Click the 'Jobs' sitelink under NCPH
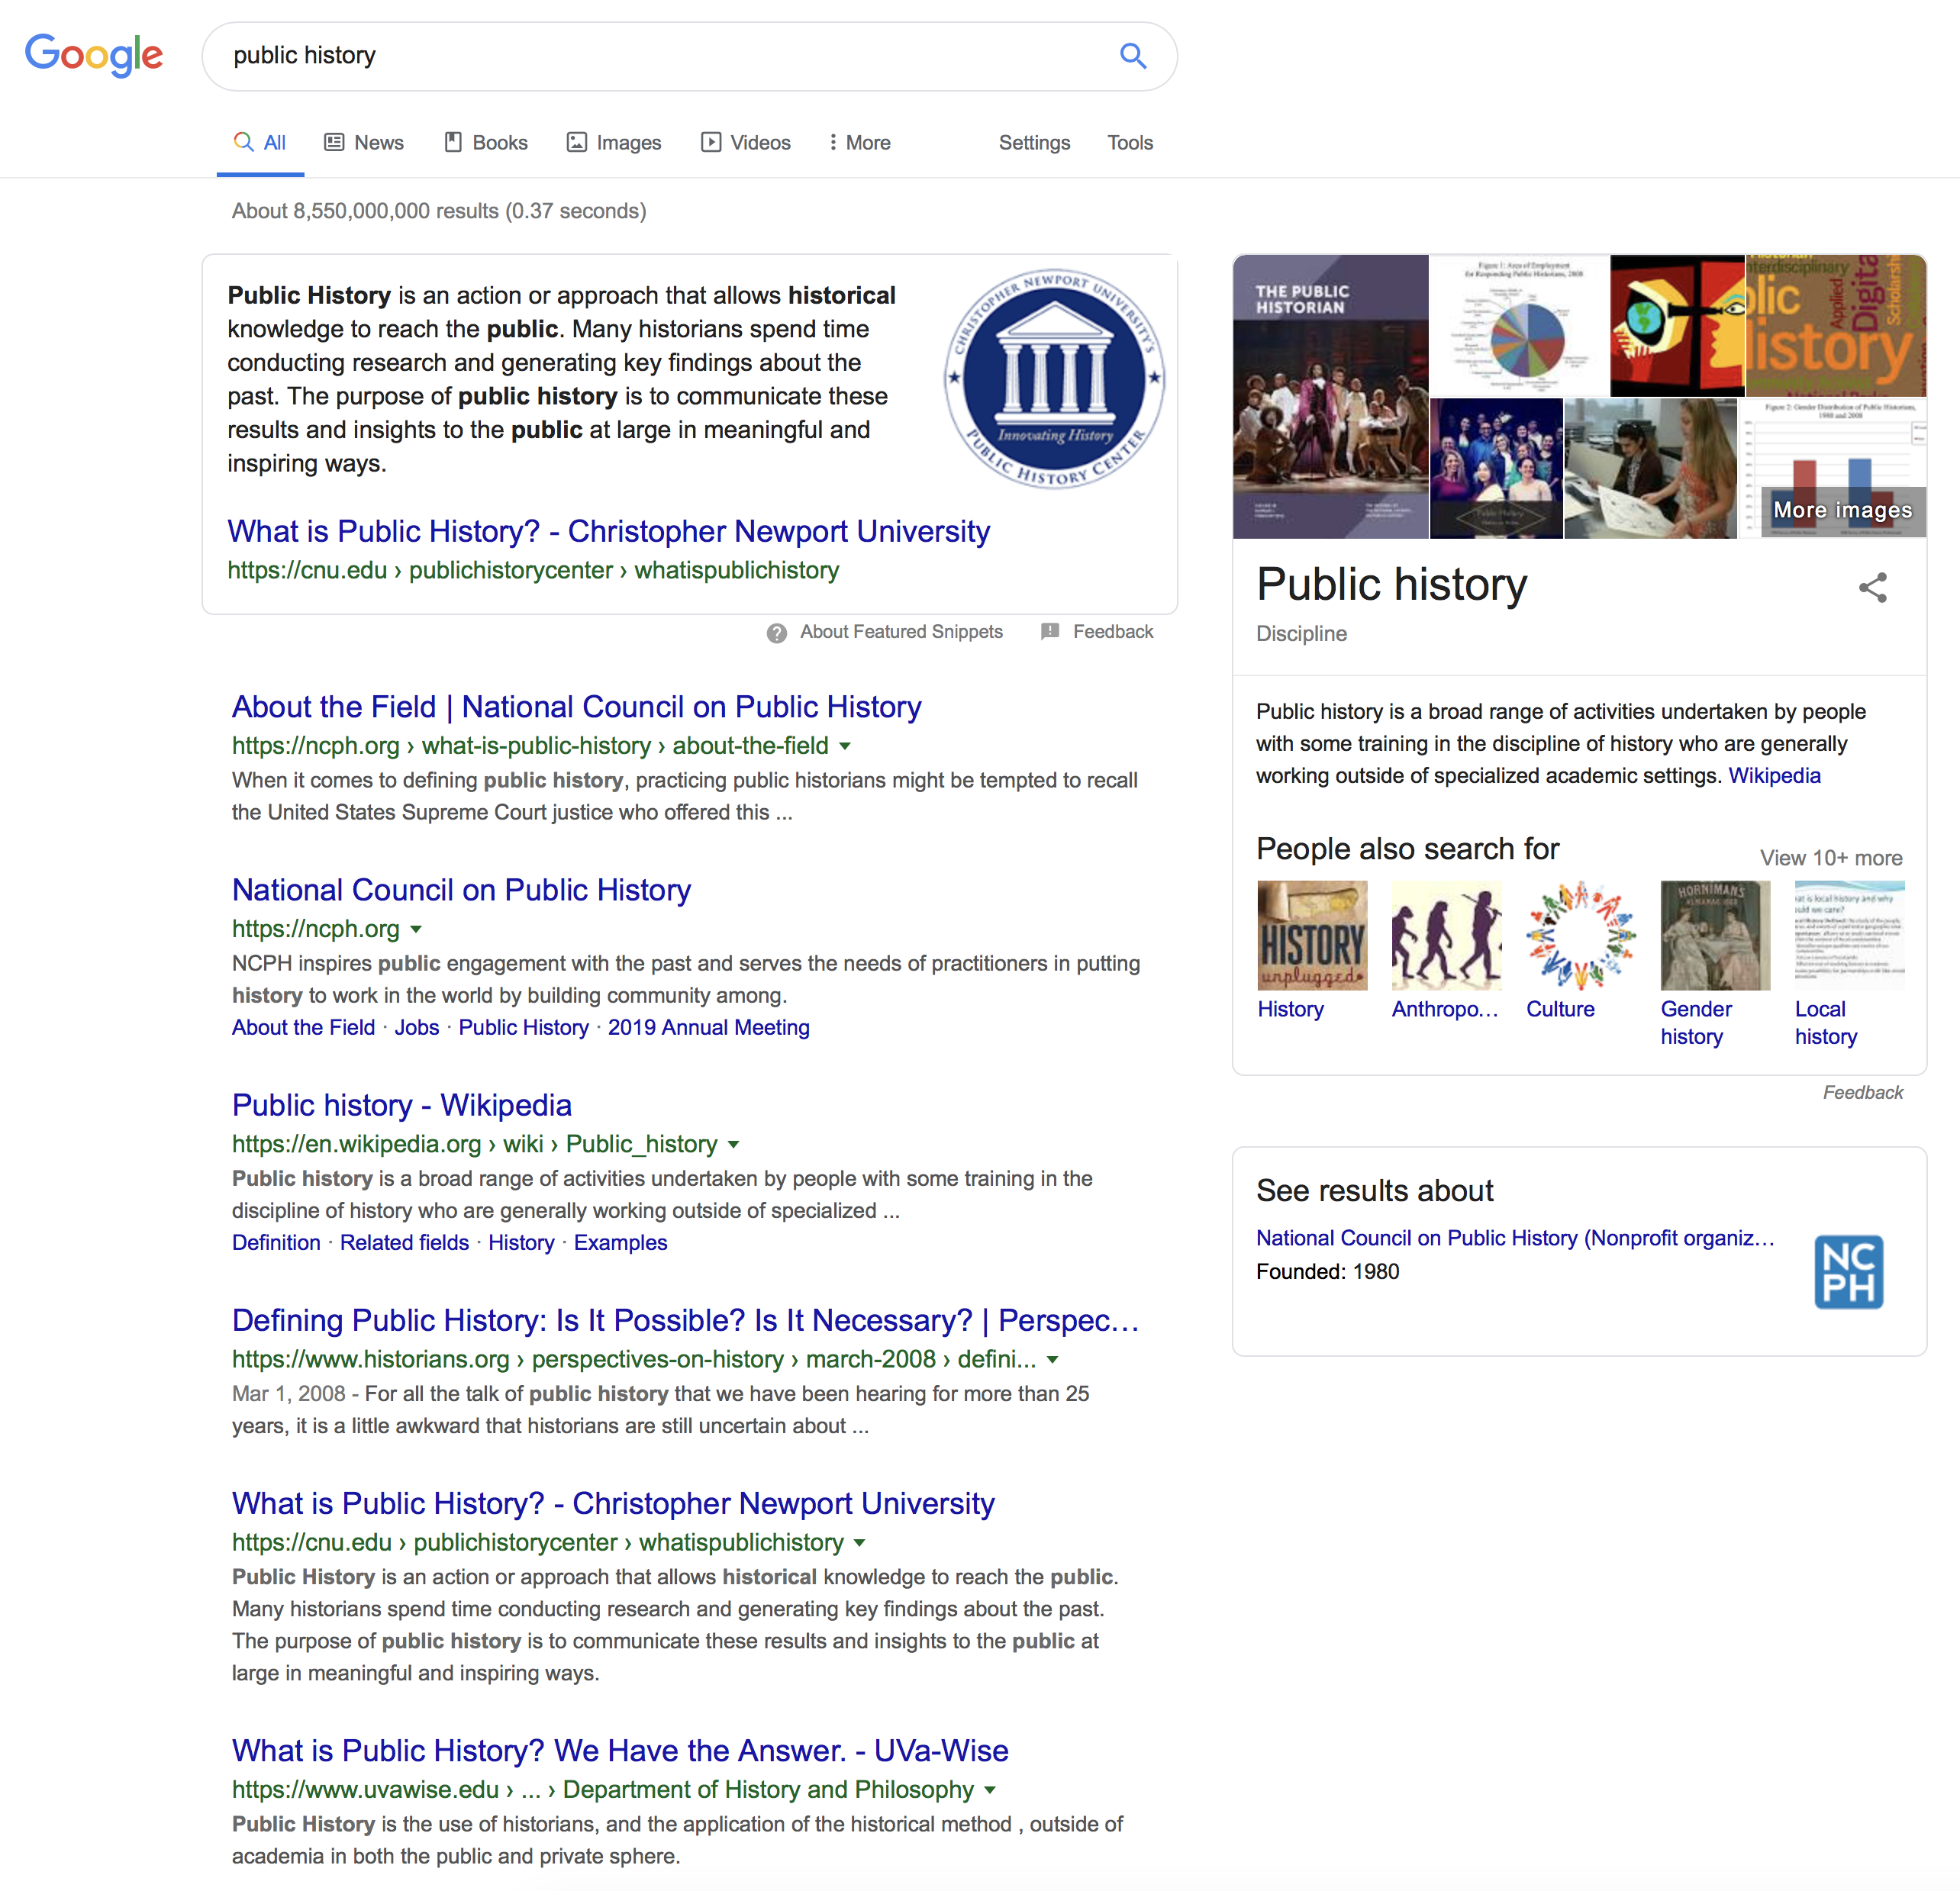The width and height of the screenshot is (1960, 1891). click(x=416, y=1027)
